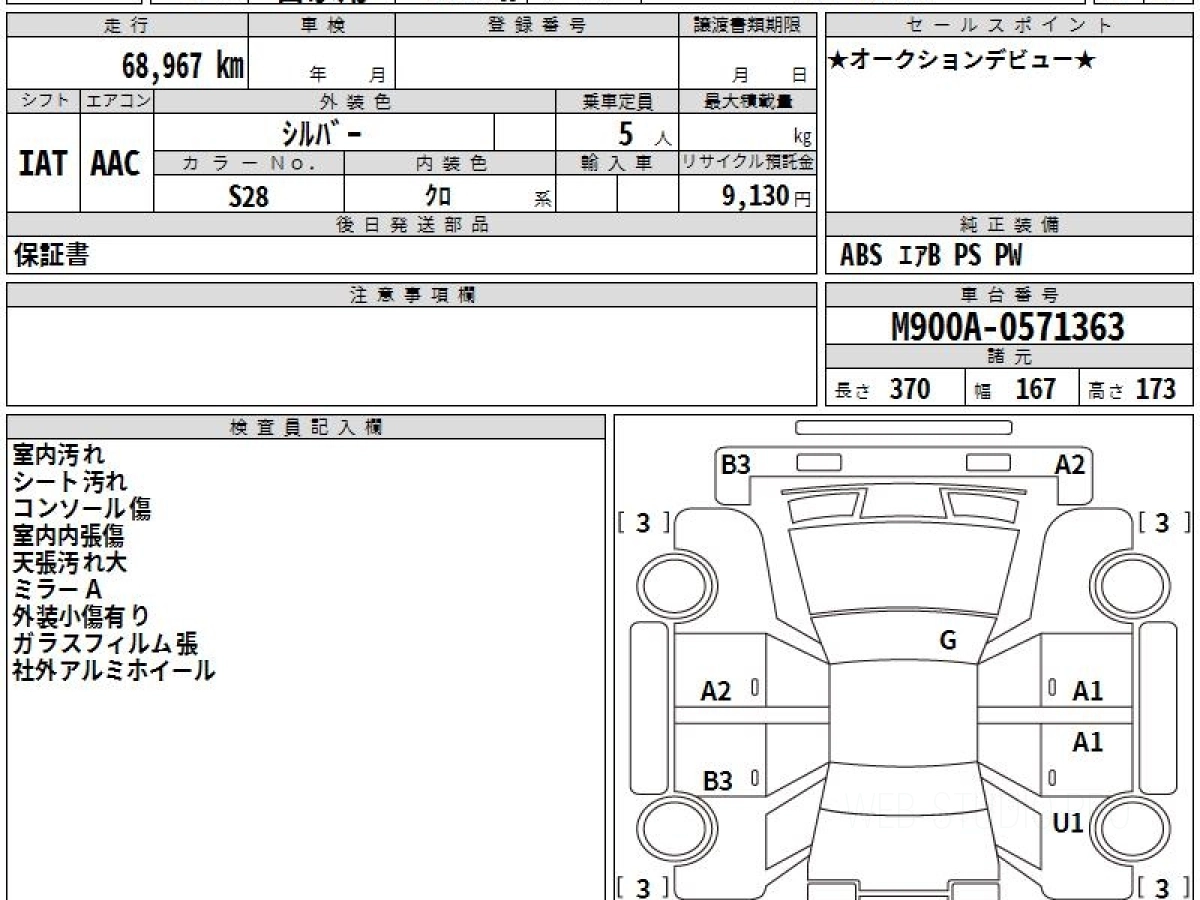This screenshot has height=900, width=1200.
Task: Click the ABS エアB PS PW equipment line
Action: [x=931, y=256]
